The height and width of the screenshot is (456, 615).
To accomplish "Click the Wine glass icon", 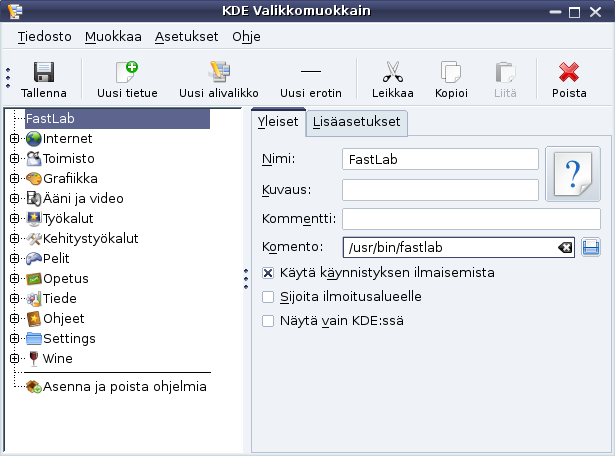I will click(34, 358).
